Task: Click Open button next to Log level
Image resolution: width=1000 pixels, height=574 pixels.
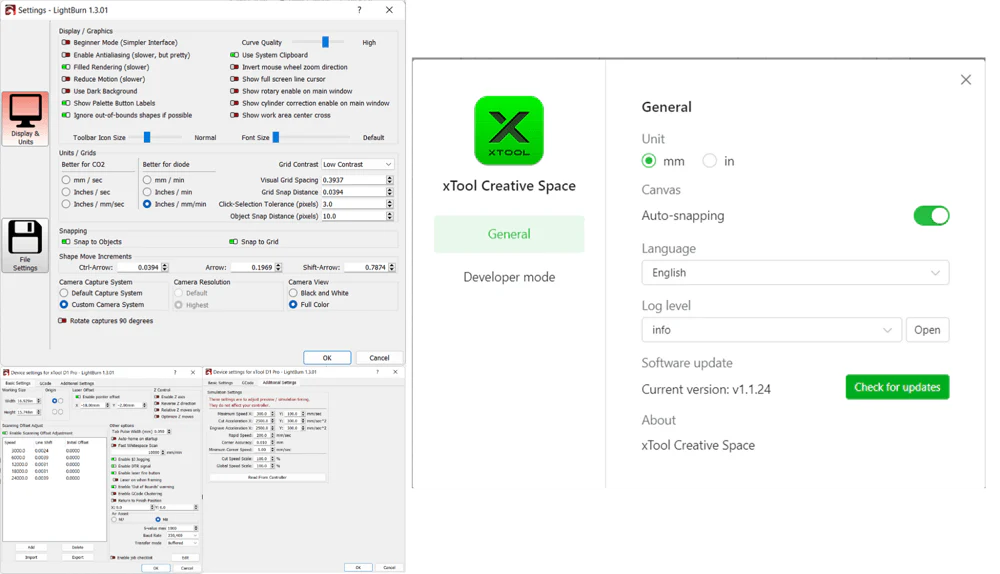Action: [927, 330]
